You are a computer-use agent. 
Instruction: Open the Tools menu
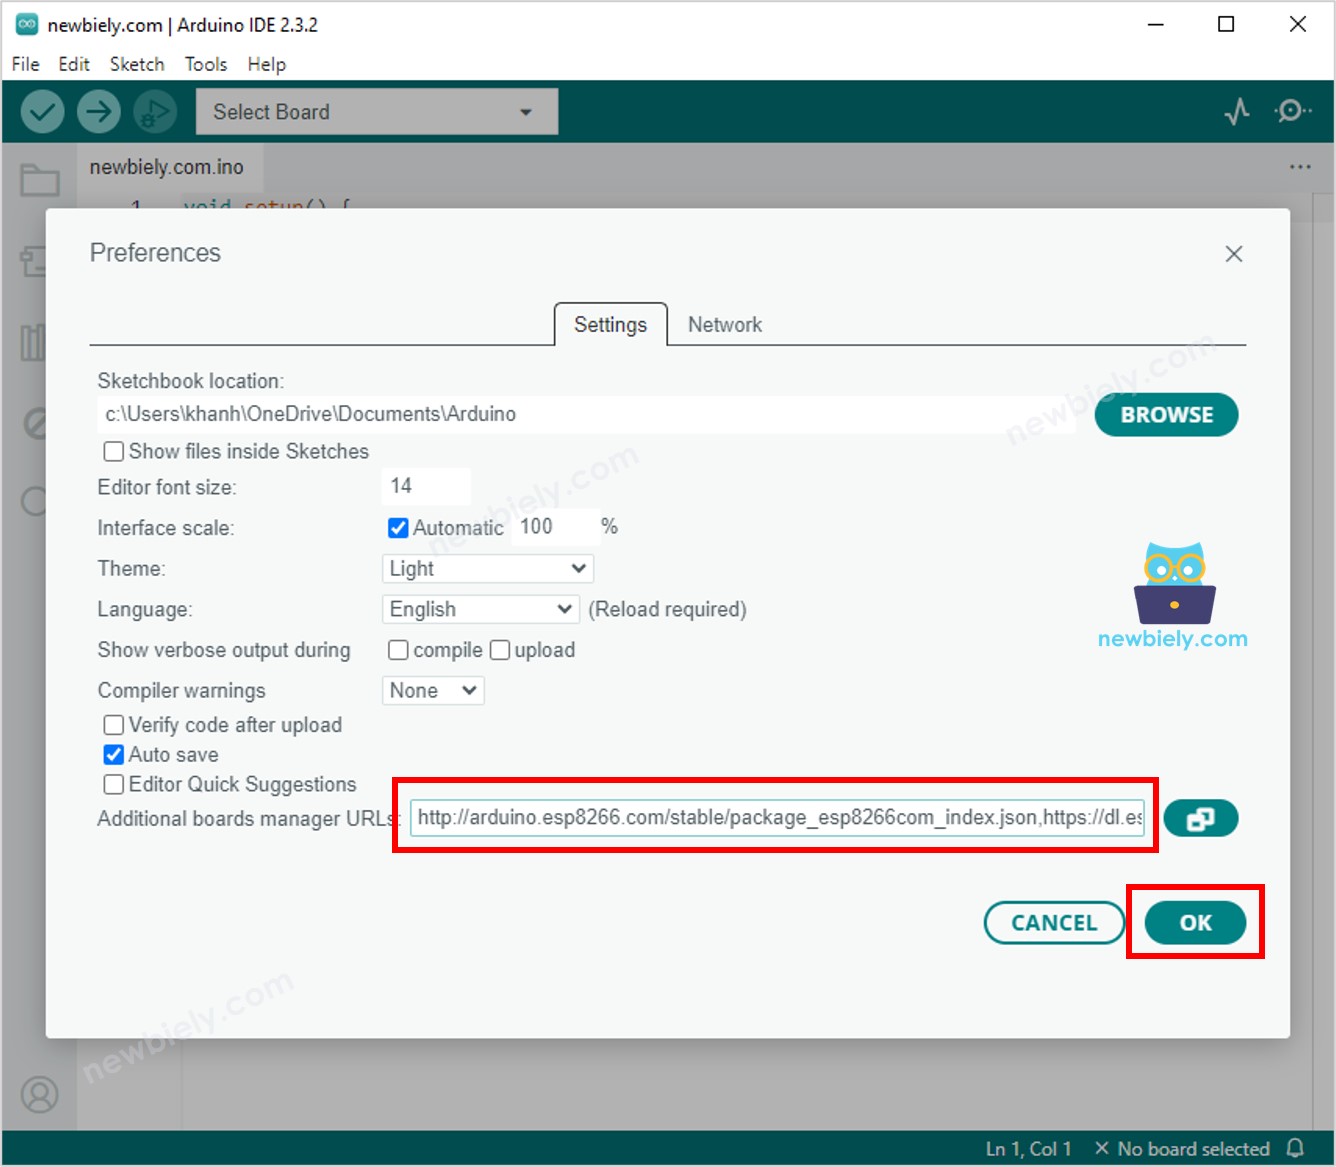pyautogui.click(x=205, y=64)
